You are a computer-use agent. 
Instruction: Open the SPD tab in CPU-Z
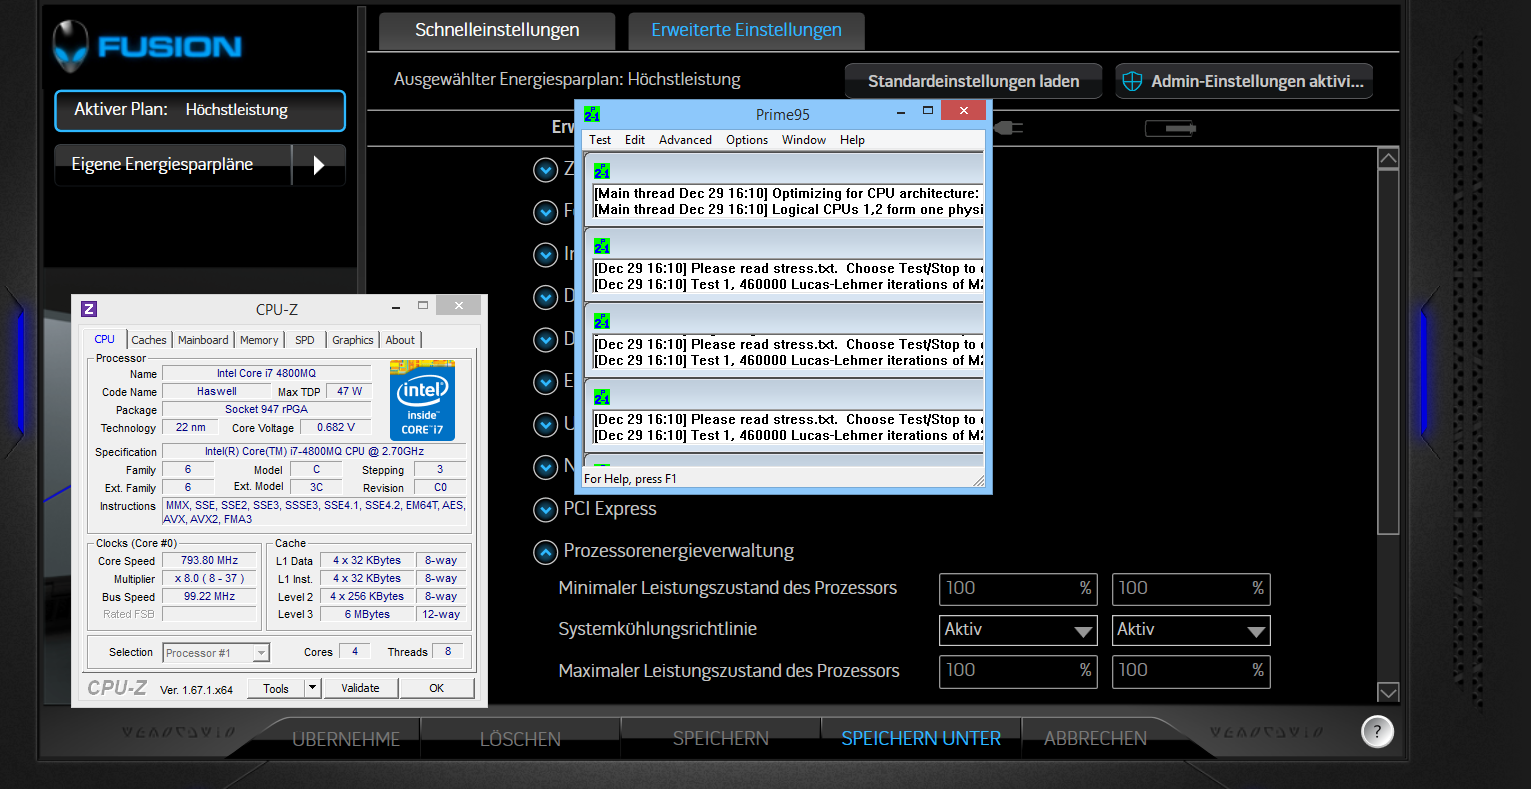coord(305,340)
